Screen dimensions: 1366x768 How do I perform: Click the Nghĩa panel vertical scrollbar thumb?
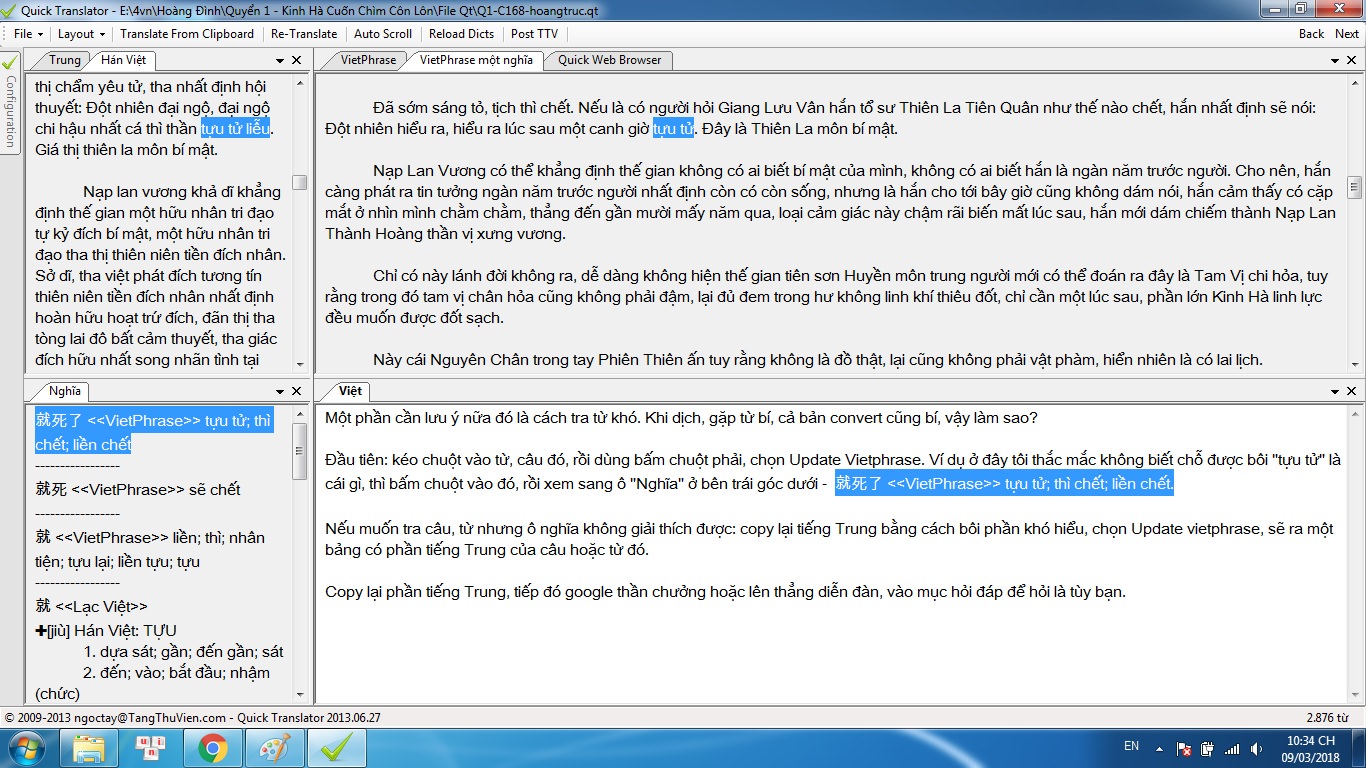[x=299, y=451]
